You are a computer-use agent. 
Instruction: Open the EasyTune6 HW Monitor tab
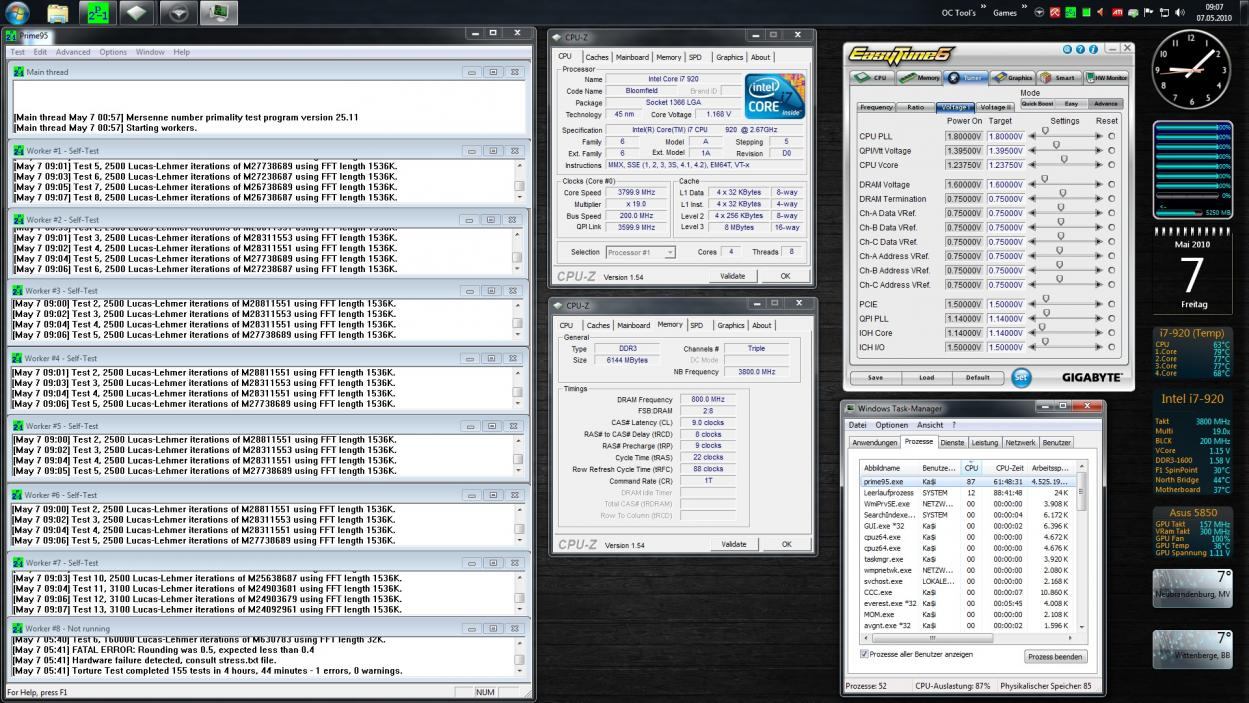click(x=1104, y=77)
